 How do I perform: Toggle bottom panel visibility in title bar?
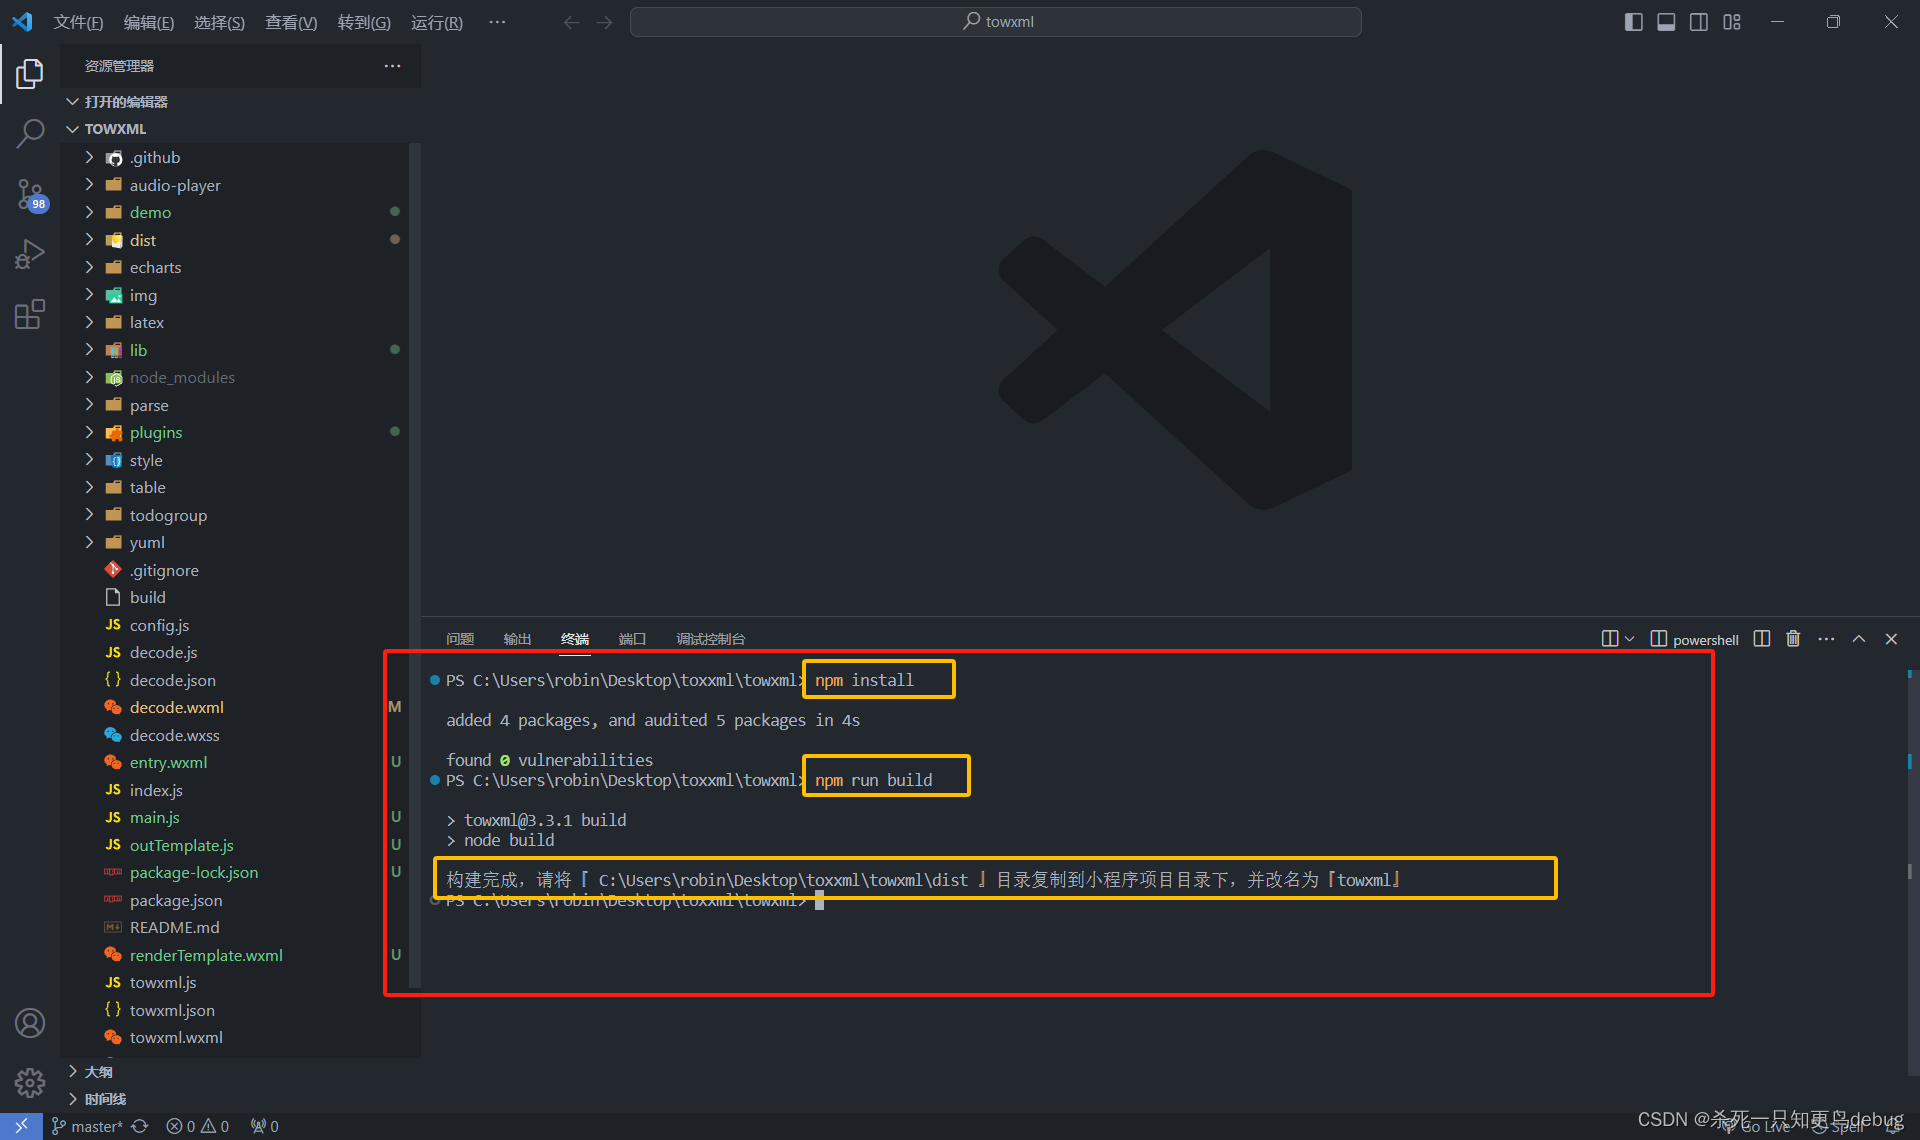1666,22
